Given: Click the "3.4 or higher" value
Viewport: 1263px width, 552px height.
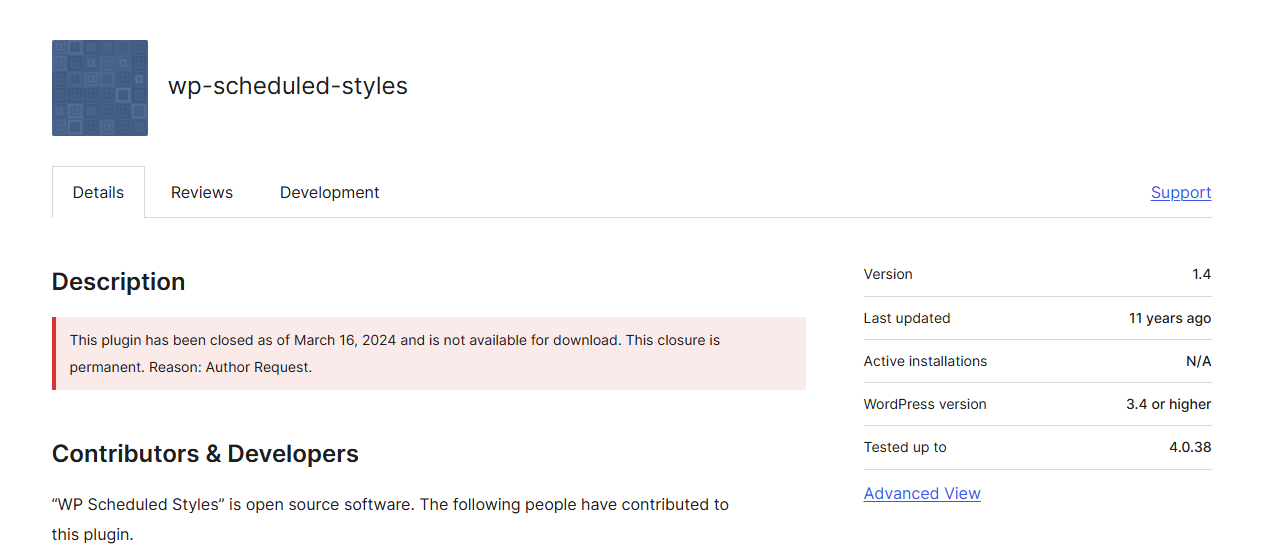Looking at the screenshot, I should click(x=1168, y=404).
